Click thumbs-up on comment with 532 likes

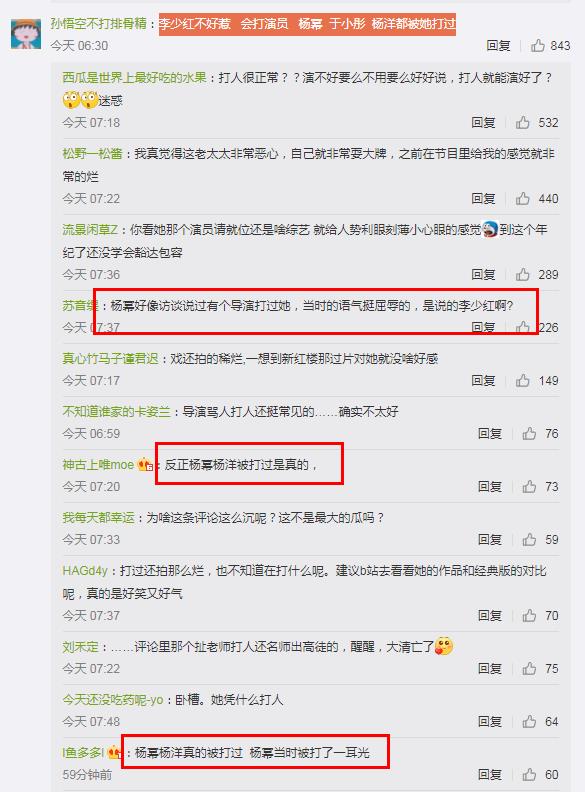click(x=522, y=123)
